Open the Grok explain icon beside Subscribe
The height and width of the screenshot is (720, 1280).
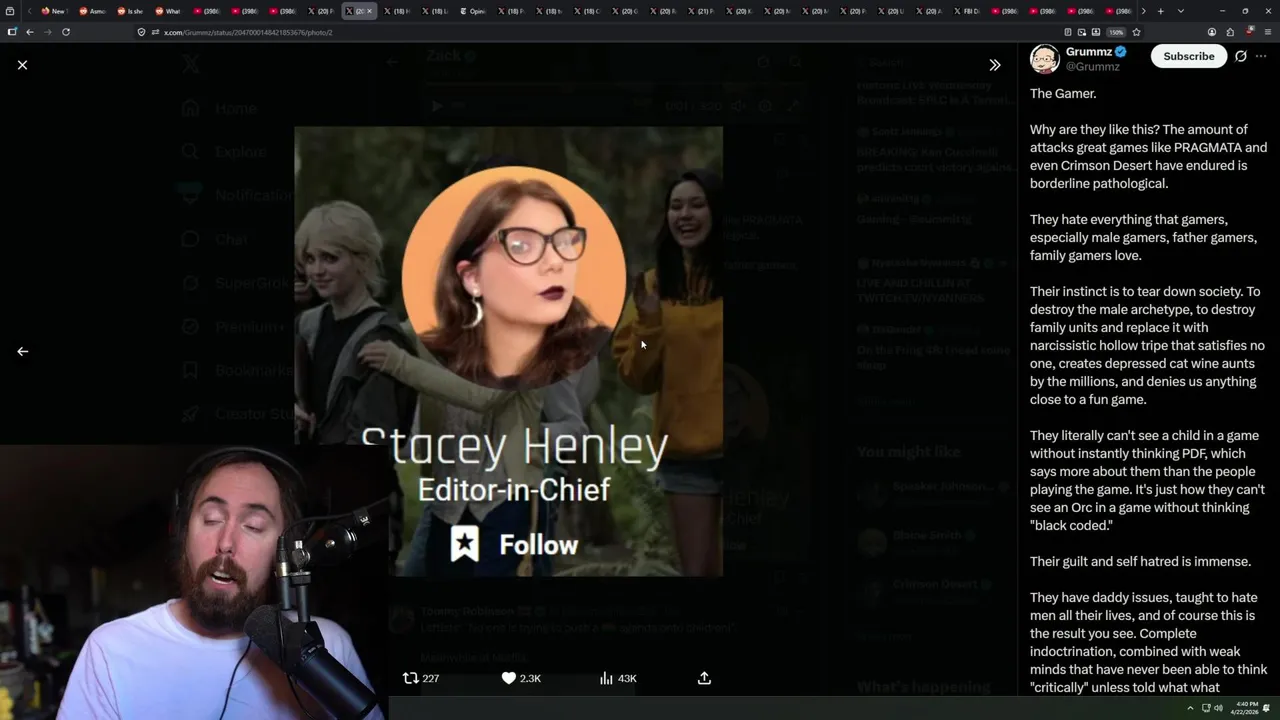pyautogui.click(x=1241, y=56)
